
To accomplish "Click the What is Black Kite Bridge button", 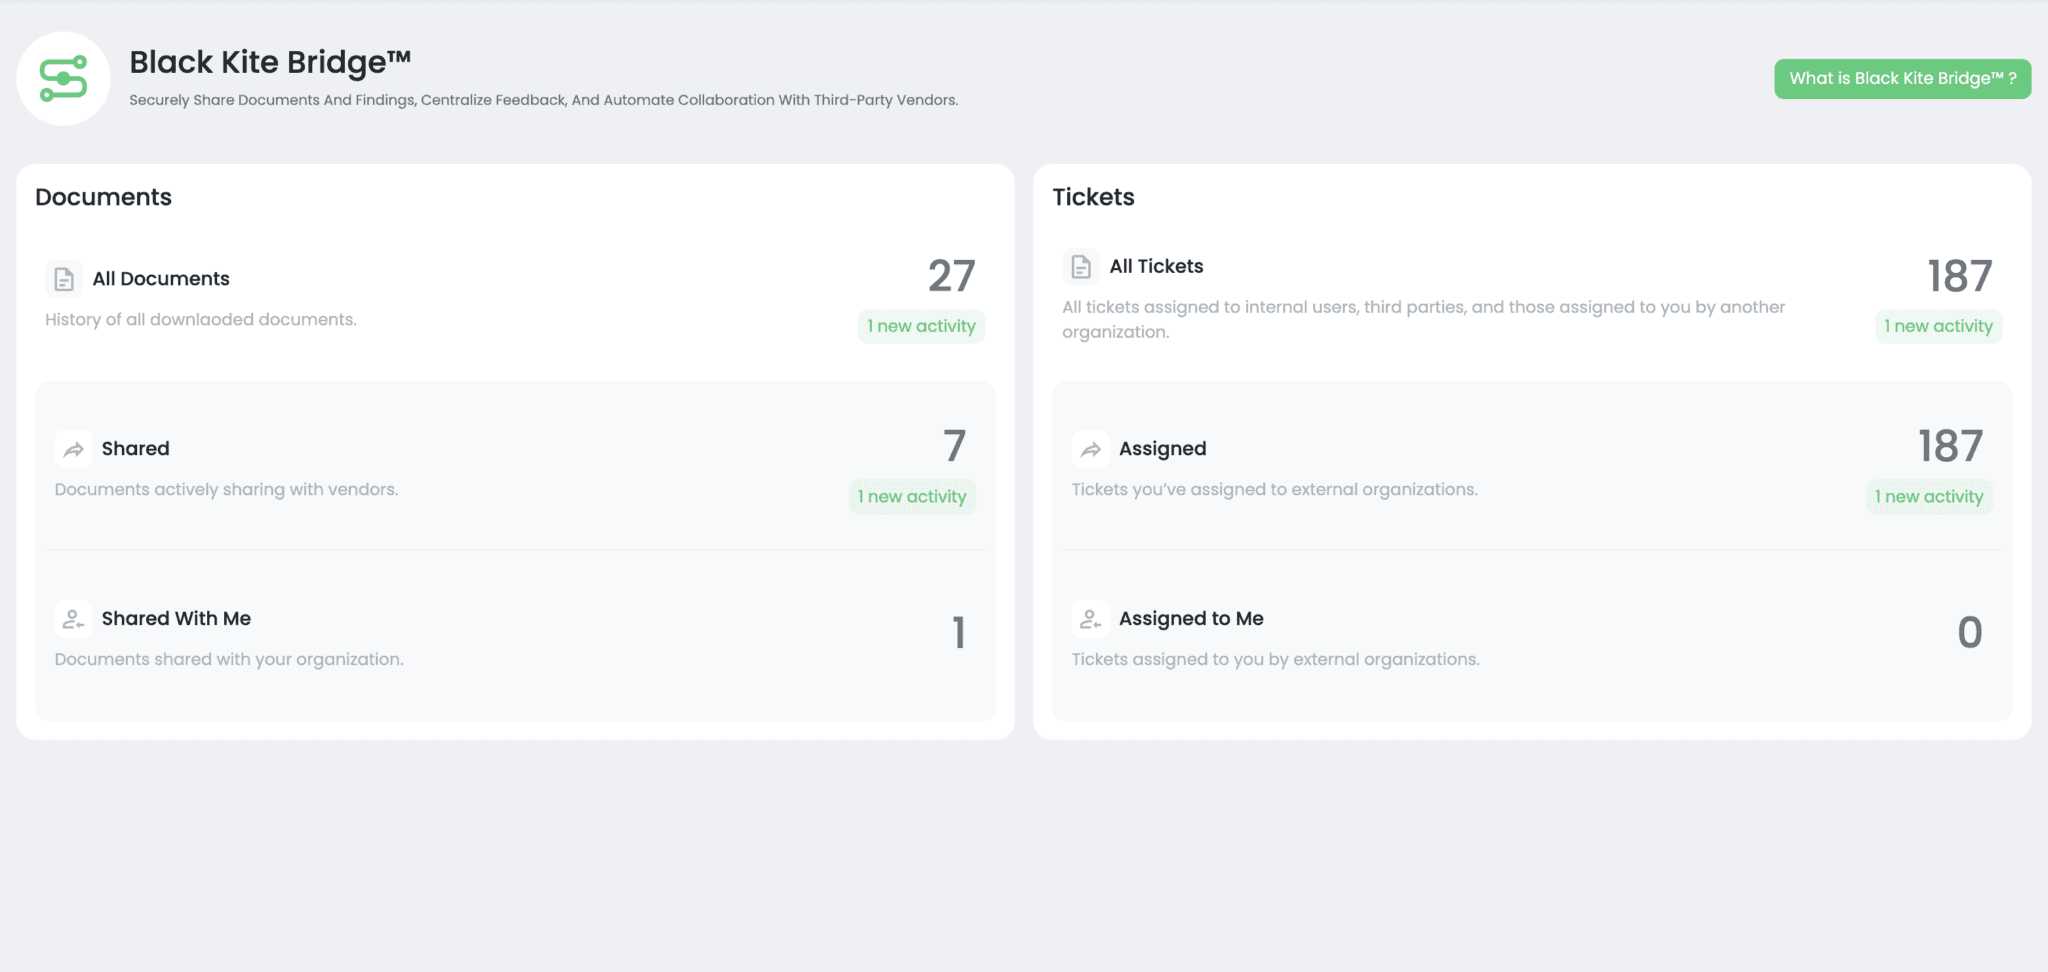I will click(1901, 77).
